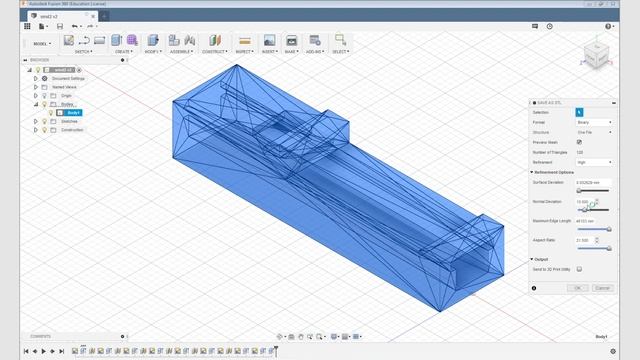Cancel the Save as STL dialog
640x360 pixels.
click(602, 288)
